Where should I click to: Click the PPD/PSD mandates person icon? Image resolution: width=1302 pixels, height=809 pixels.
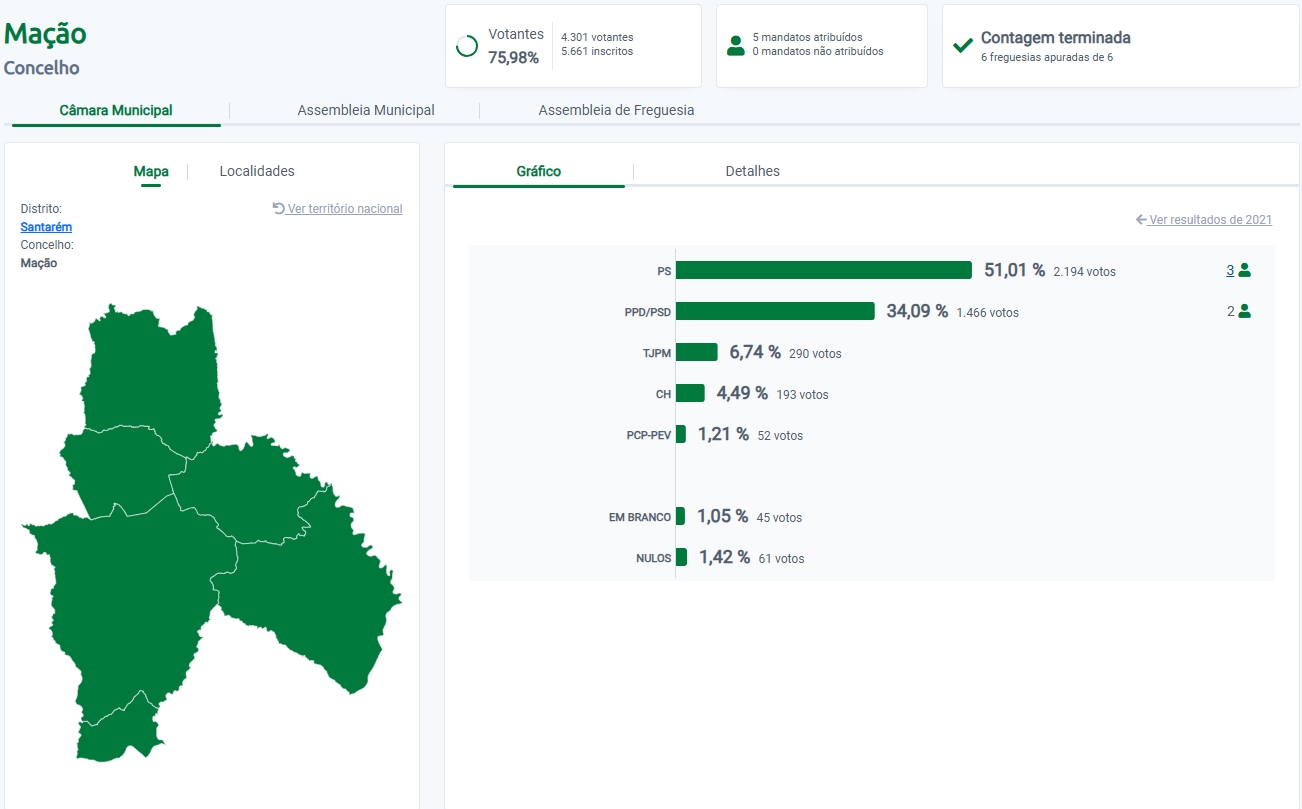coord(1244,311)
